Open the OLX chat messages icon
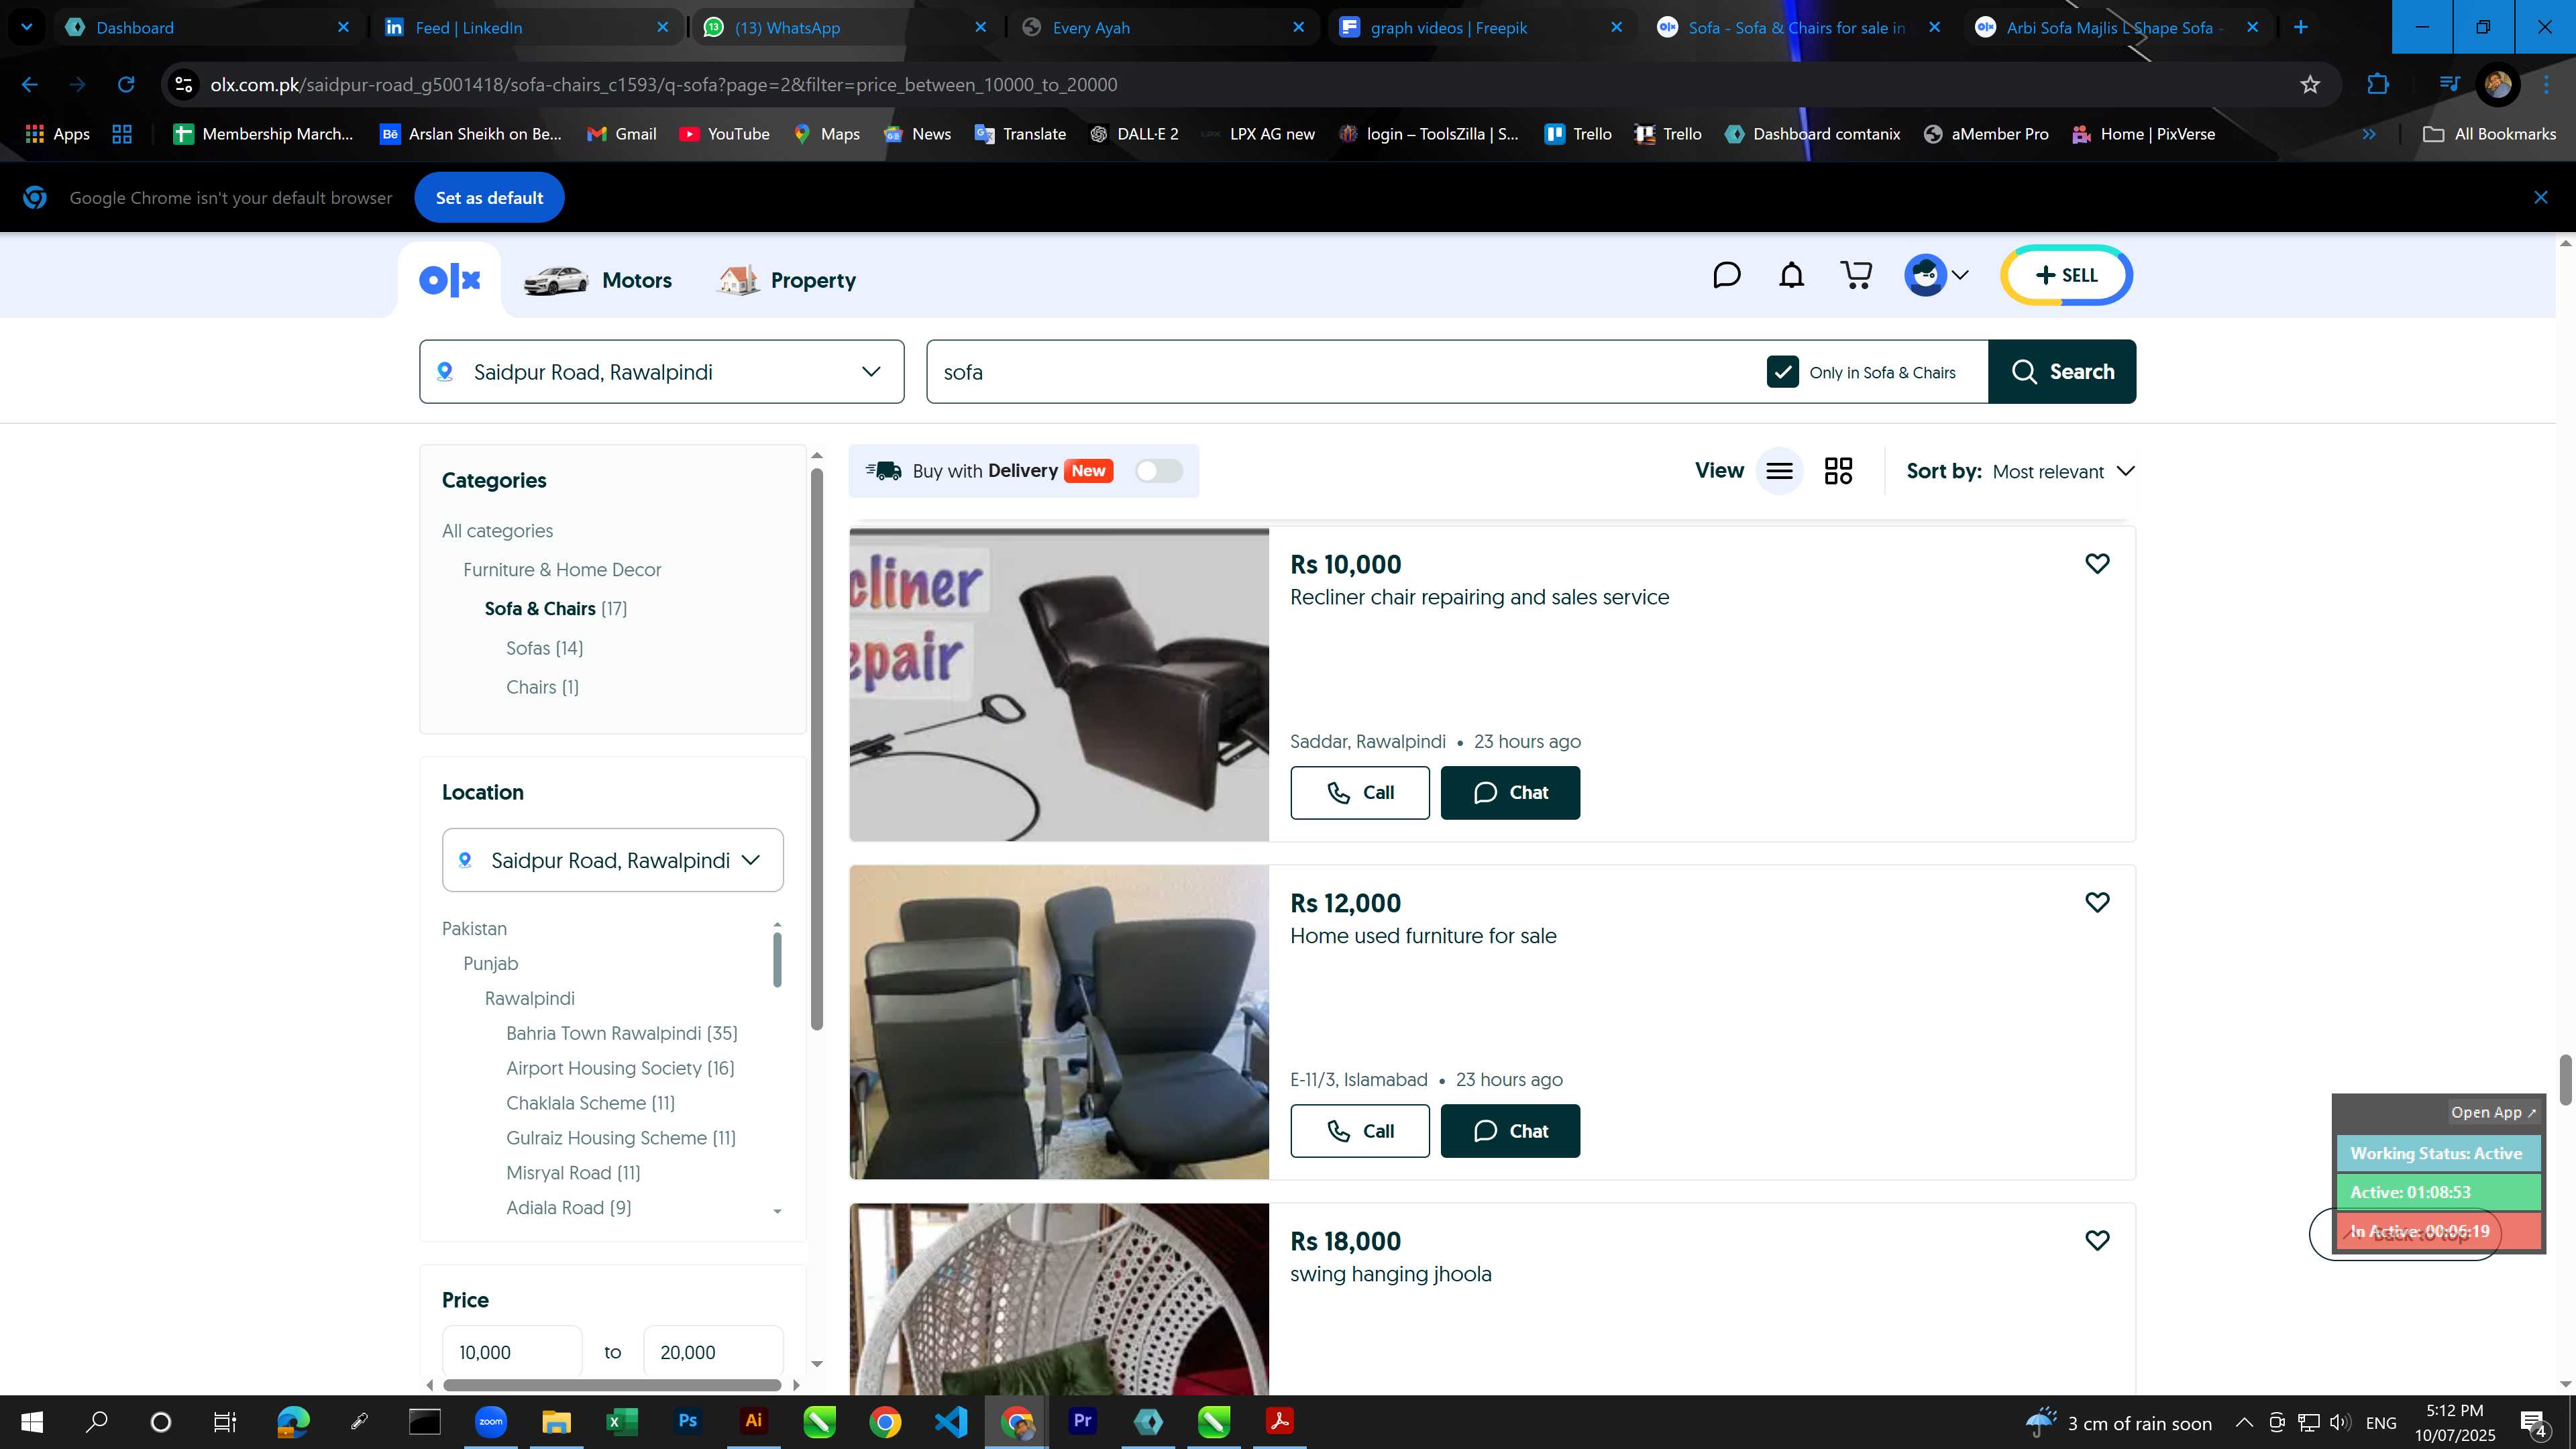2576x1449 pixels. (x=1727, y=275)
